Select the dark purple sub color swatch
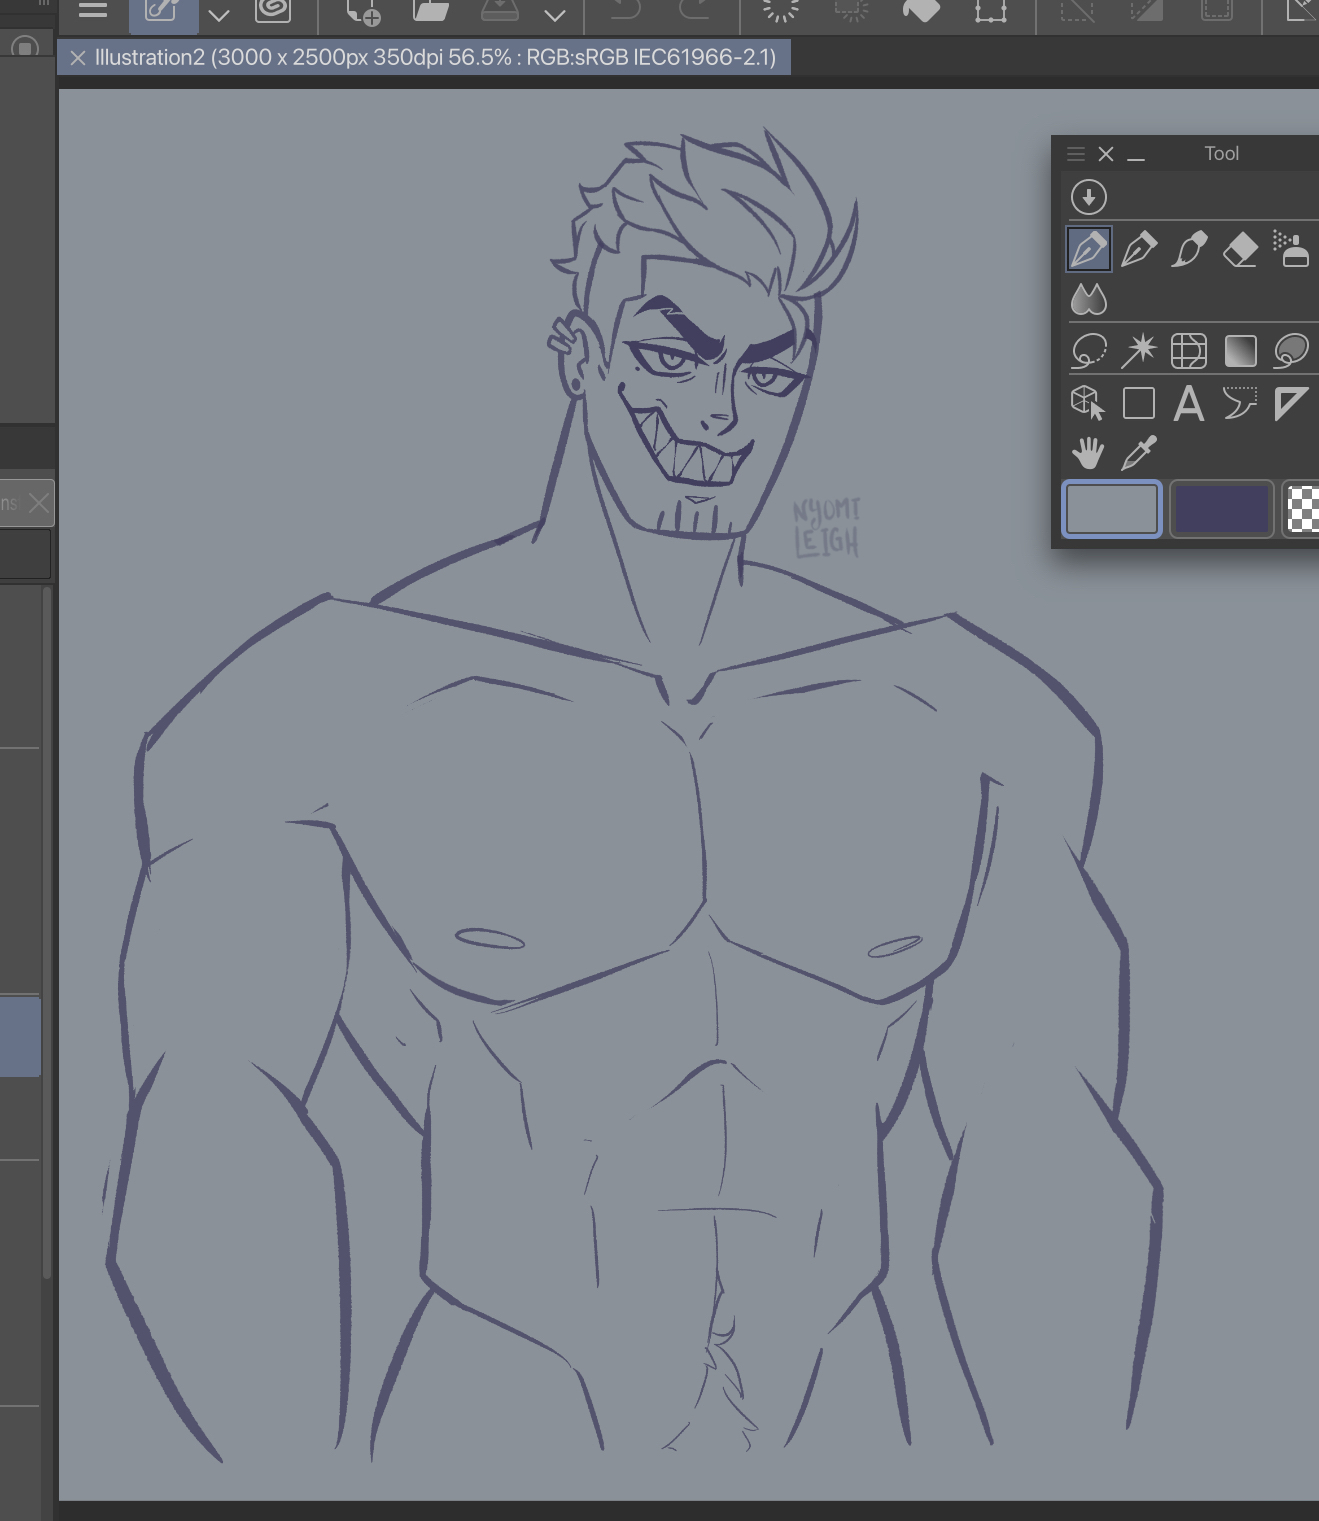This screenshot has width=1319, height=1521. click(1221, 509)
